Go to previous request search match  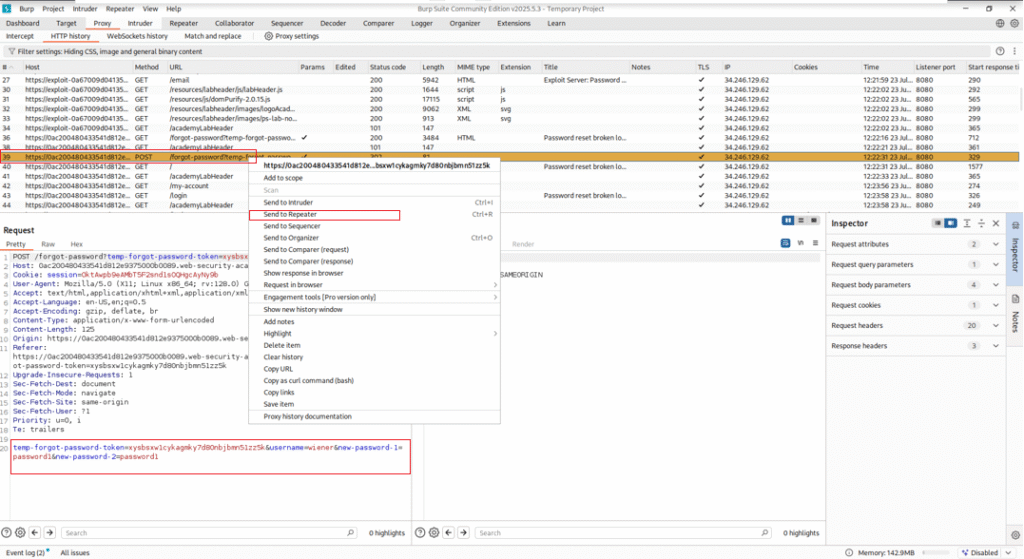pyautogui.click(x=35, y=533)
